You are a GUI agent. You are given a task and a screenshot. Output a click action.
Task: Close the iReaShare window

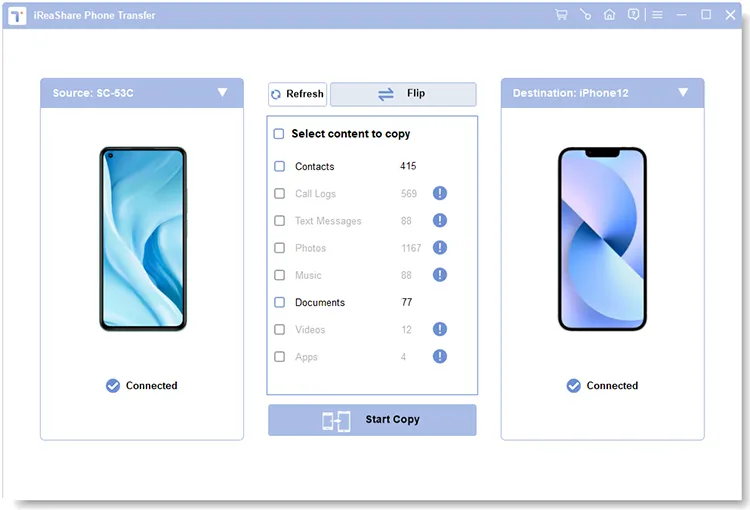click(730, 15)
